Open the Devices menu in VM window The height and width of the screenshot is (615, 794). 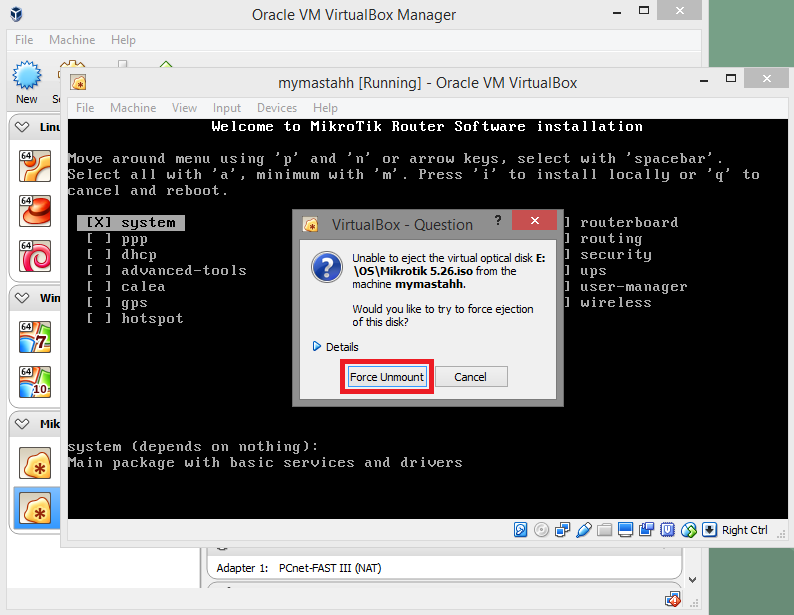click(x=276, y=108)
